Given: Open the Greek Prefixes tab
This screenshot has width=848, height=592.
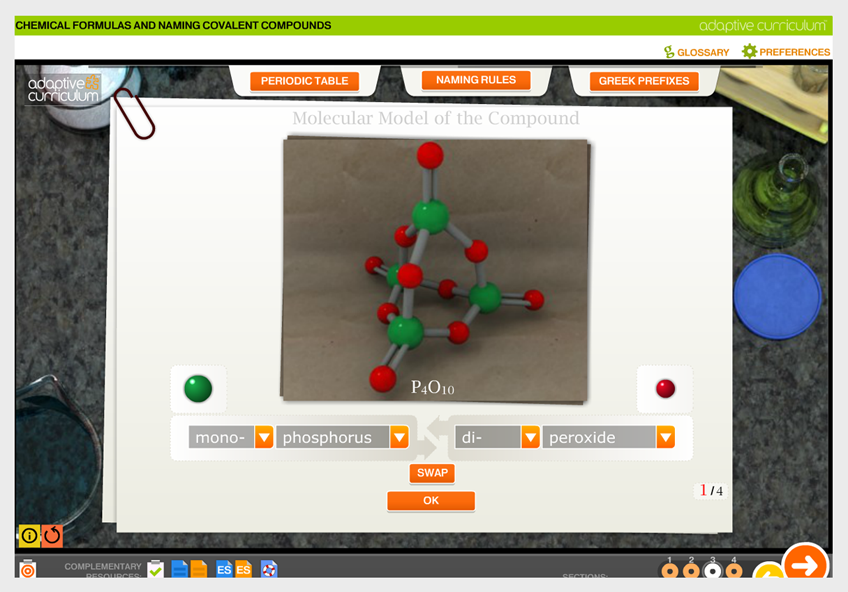Looking at the screenshot, I should click(x=643, y=81).
